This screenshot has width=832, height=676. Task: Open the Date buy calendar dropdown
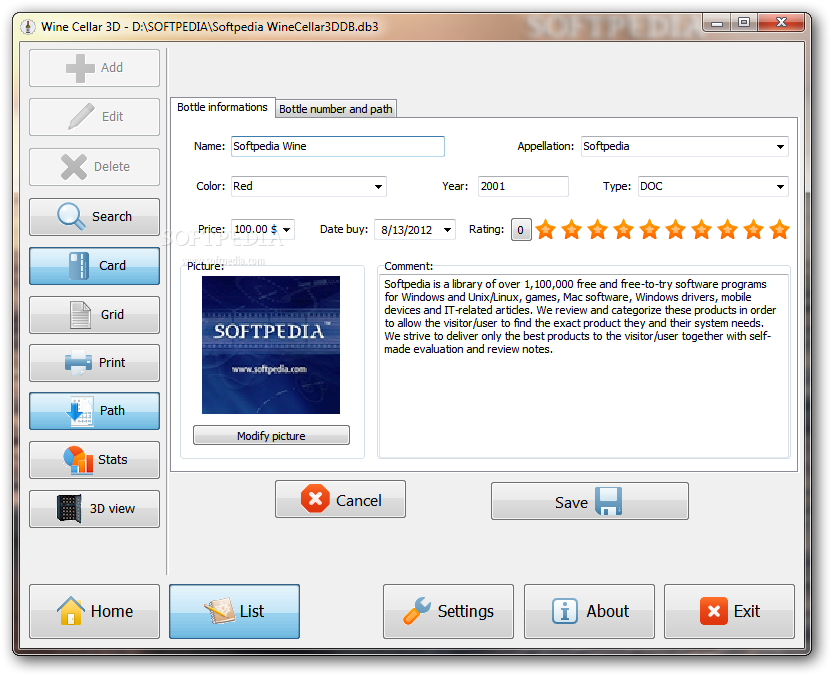(x=447, y=230)
